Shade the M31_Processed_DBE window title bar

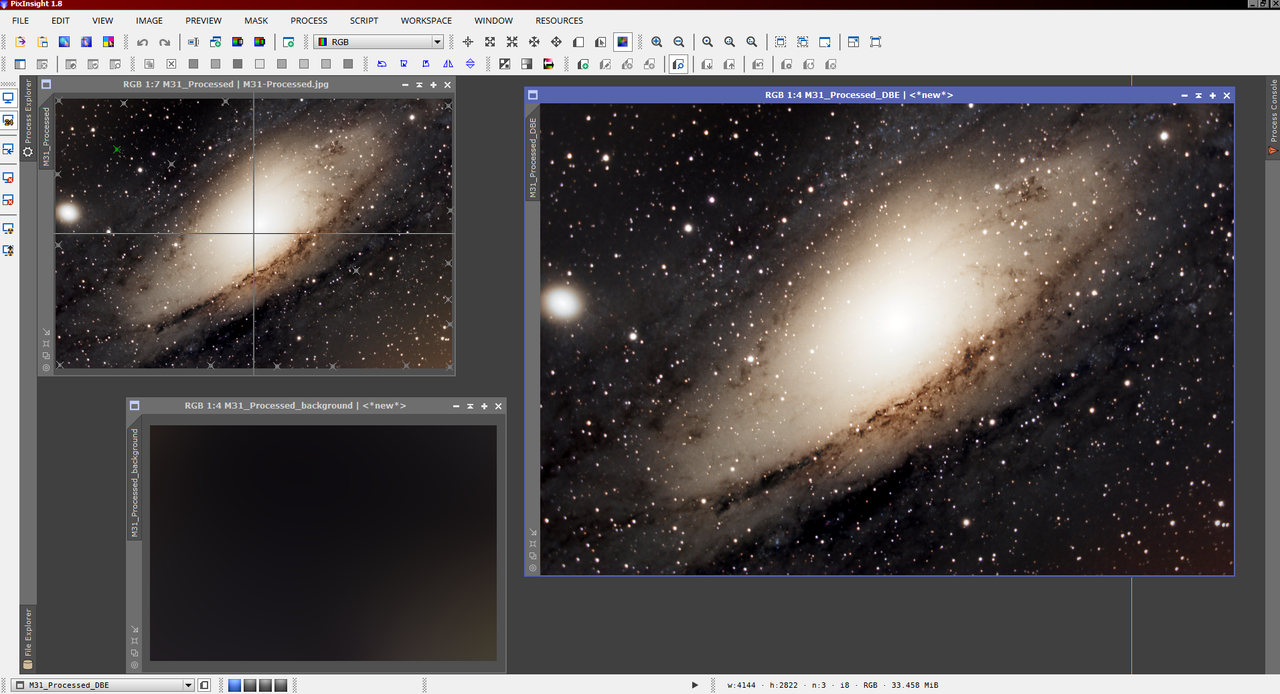coord(1198,95)
